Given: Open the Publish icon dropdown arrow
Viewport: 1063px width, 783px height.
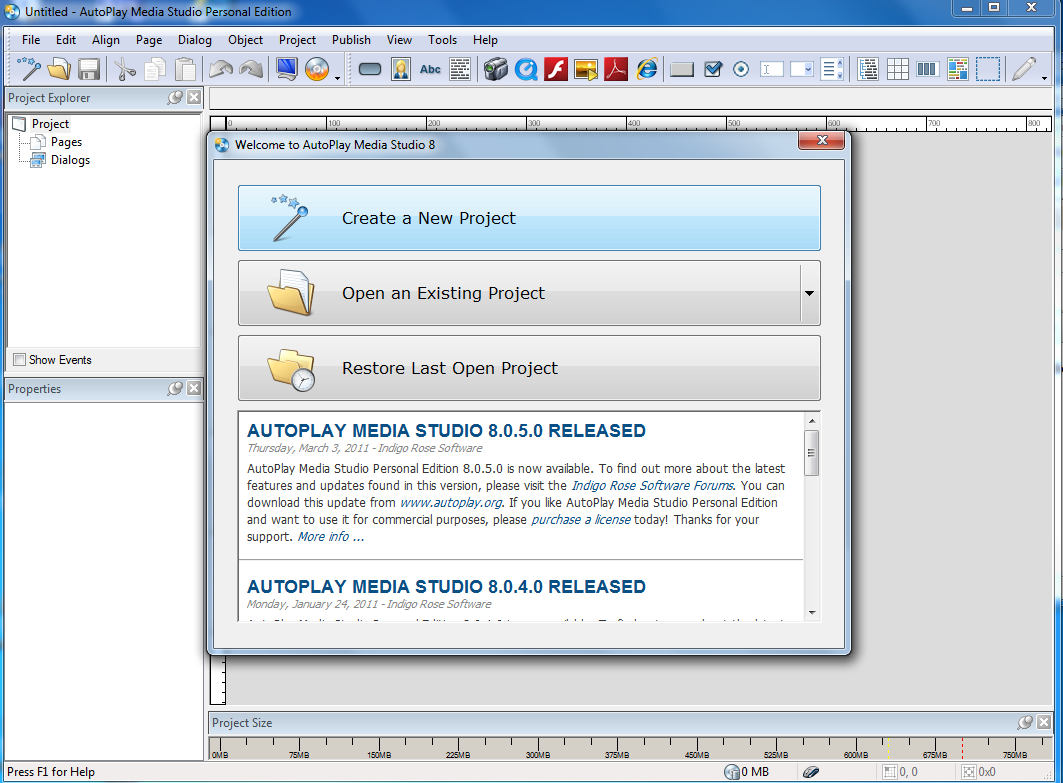Looking at the screenshot, I should pyautogui.click(x=338, y=78).
